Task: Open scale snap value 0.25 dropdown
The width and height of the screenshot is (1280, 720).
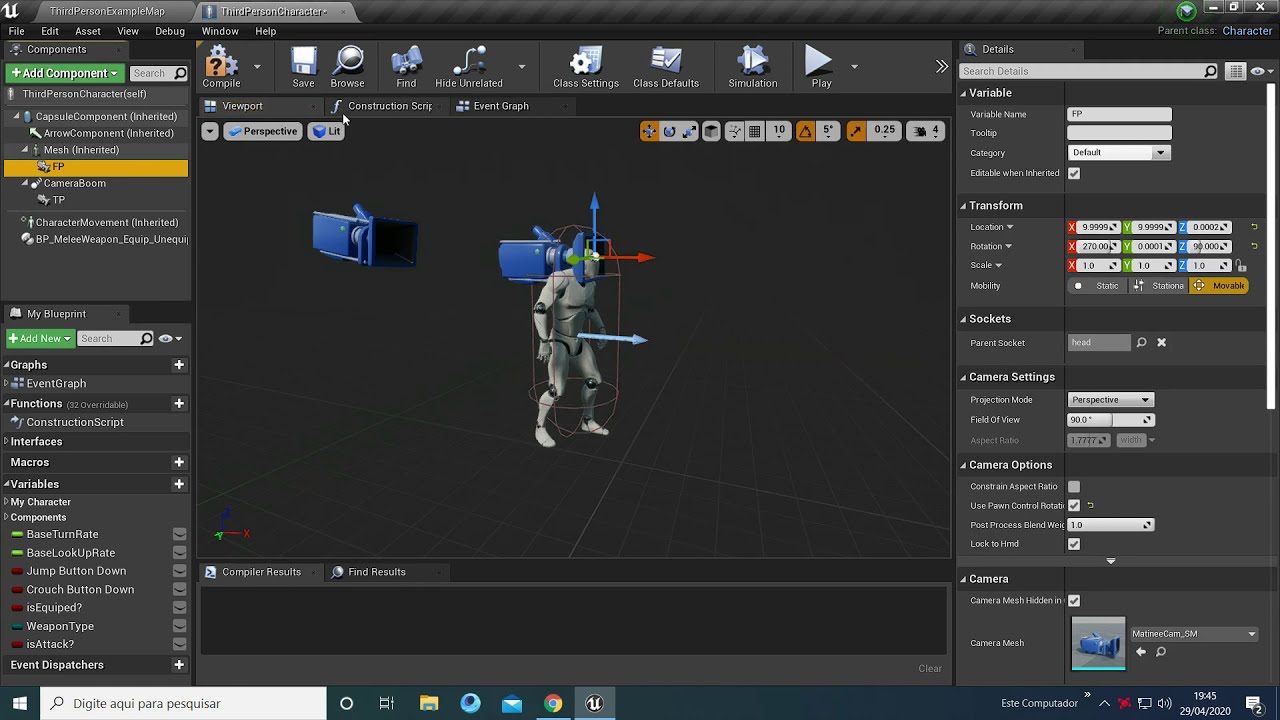Action: click(x=884, y=131)
